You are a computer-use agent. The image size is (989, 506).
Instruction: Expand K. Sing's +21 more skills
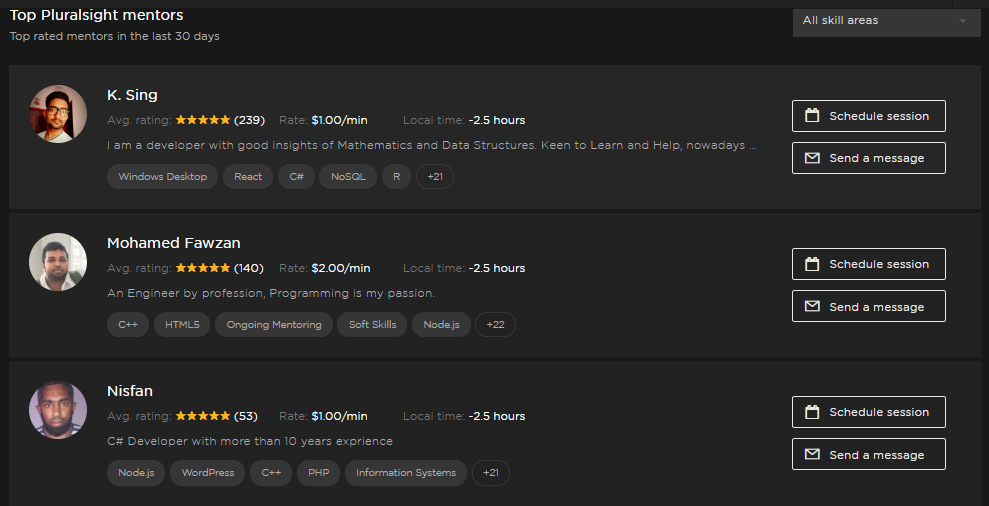tap(435, 177)
